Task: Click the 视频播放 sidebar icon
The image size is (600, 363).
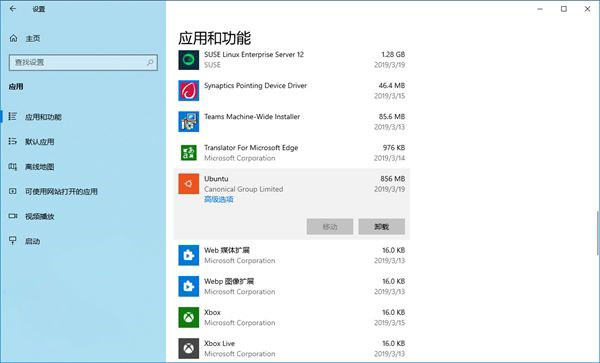Action: point(13,216)
